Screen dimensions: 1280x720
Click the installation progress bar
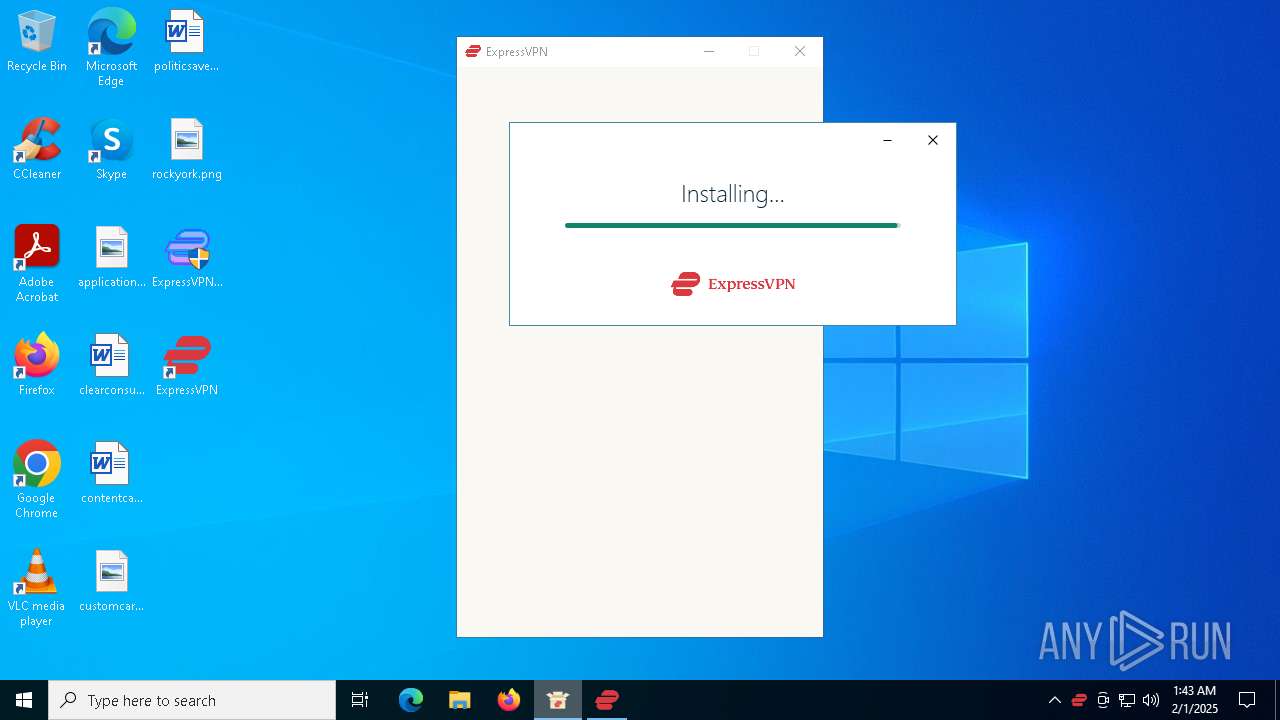pos(732,225)
